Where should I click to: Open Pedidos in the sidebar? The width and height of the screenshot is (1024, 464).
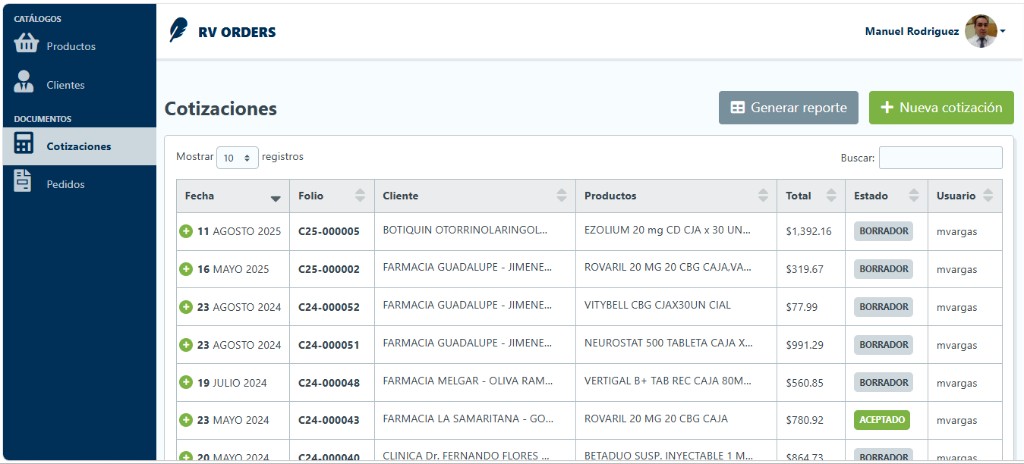tap(79, 184)
